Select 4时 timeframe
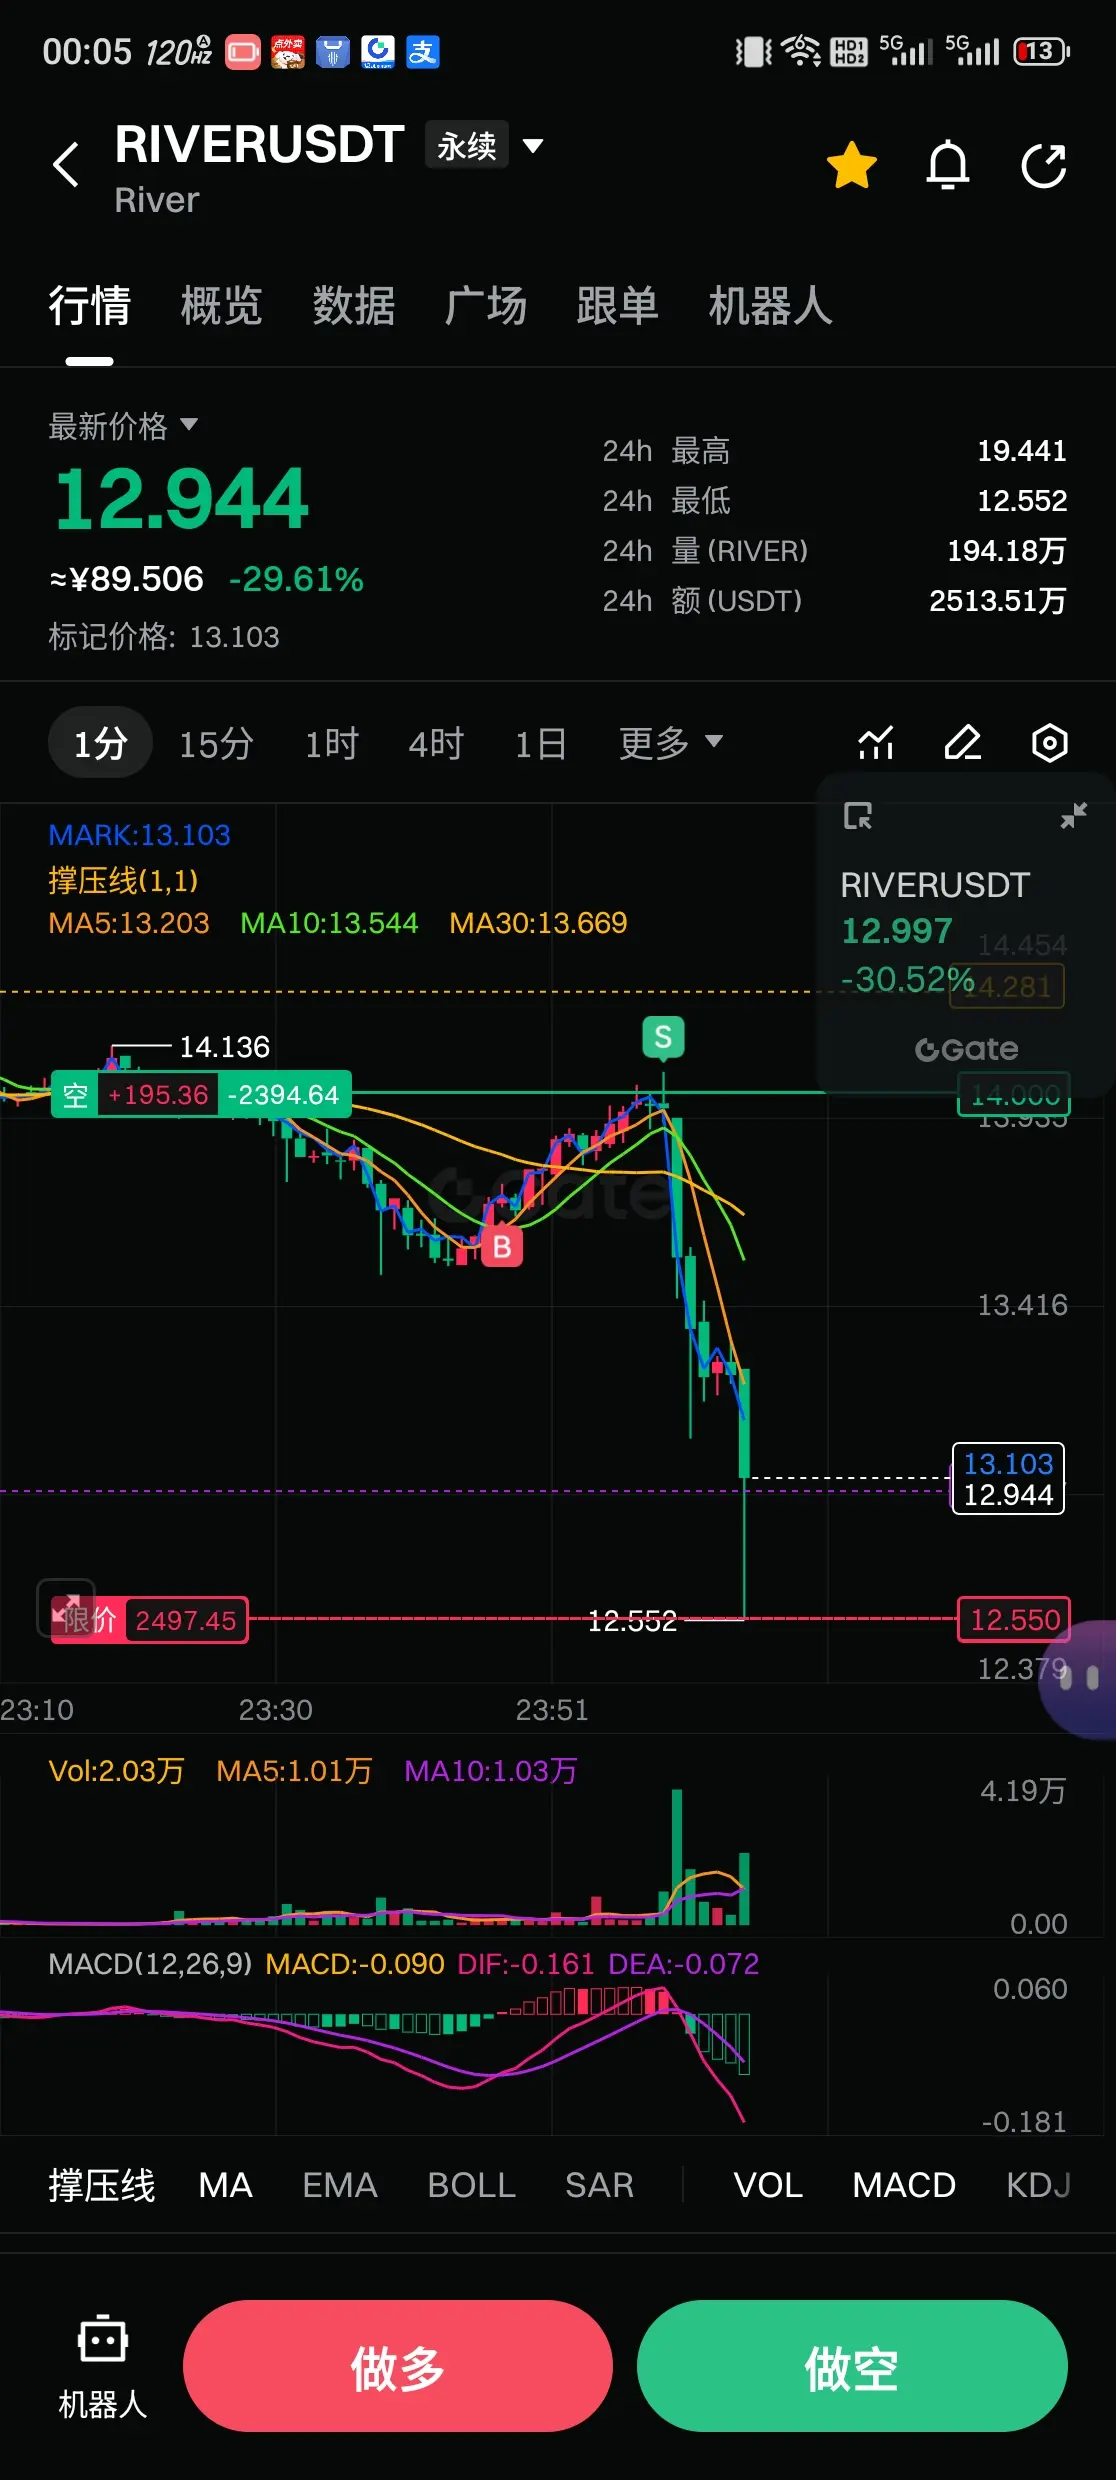The width and height of the screenshot is (1116, 2480). tap(436, 744)
